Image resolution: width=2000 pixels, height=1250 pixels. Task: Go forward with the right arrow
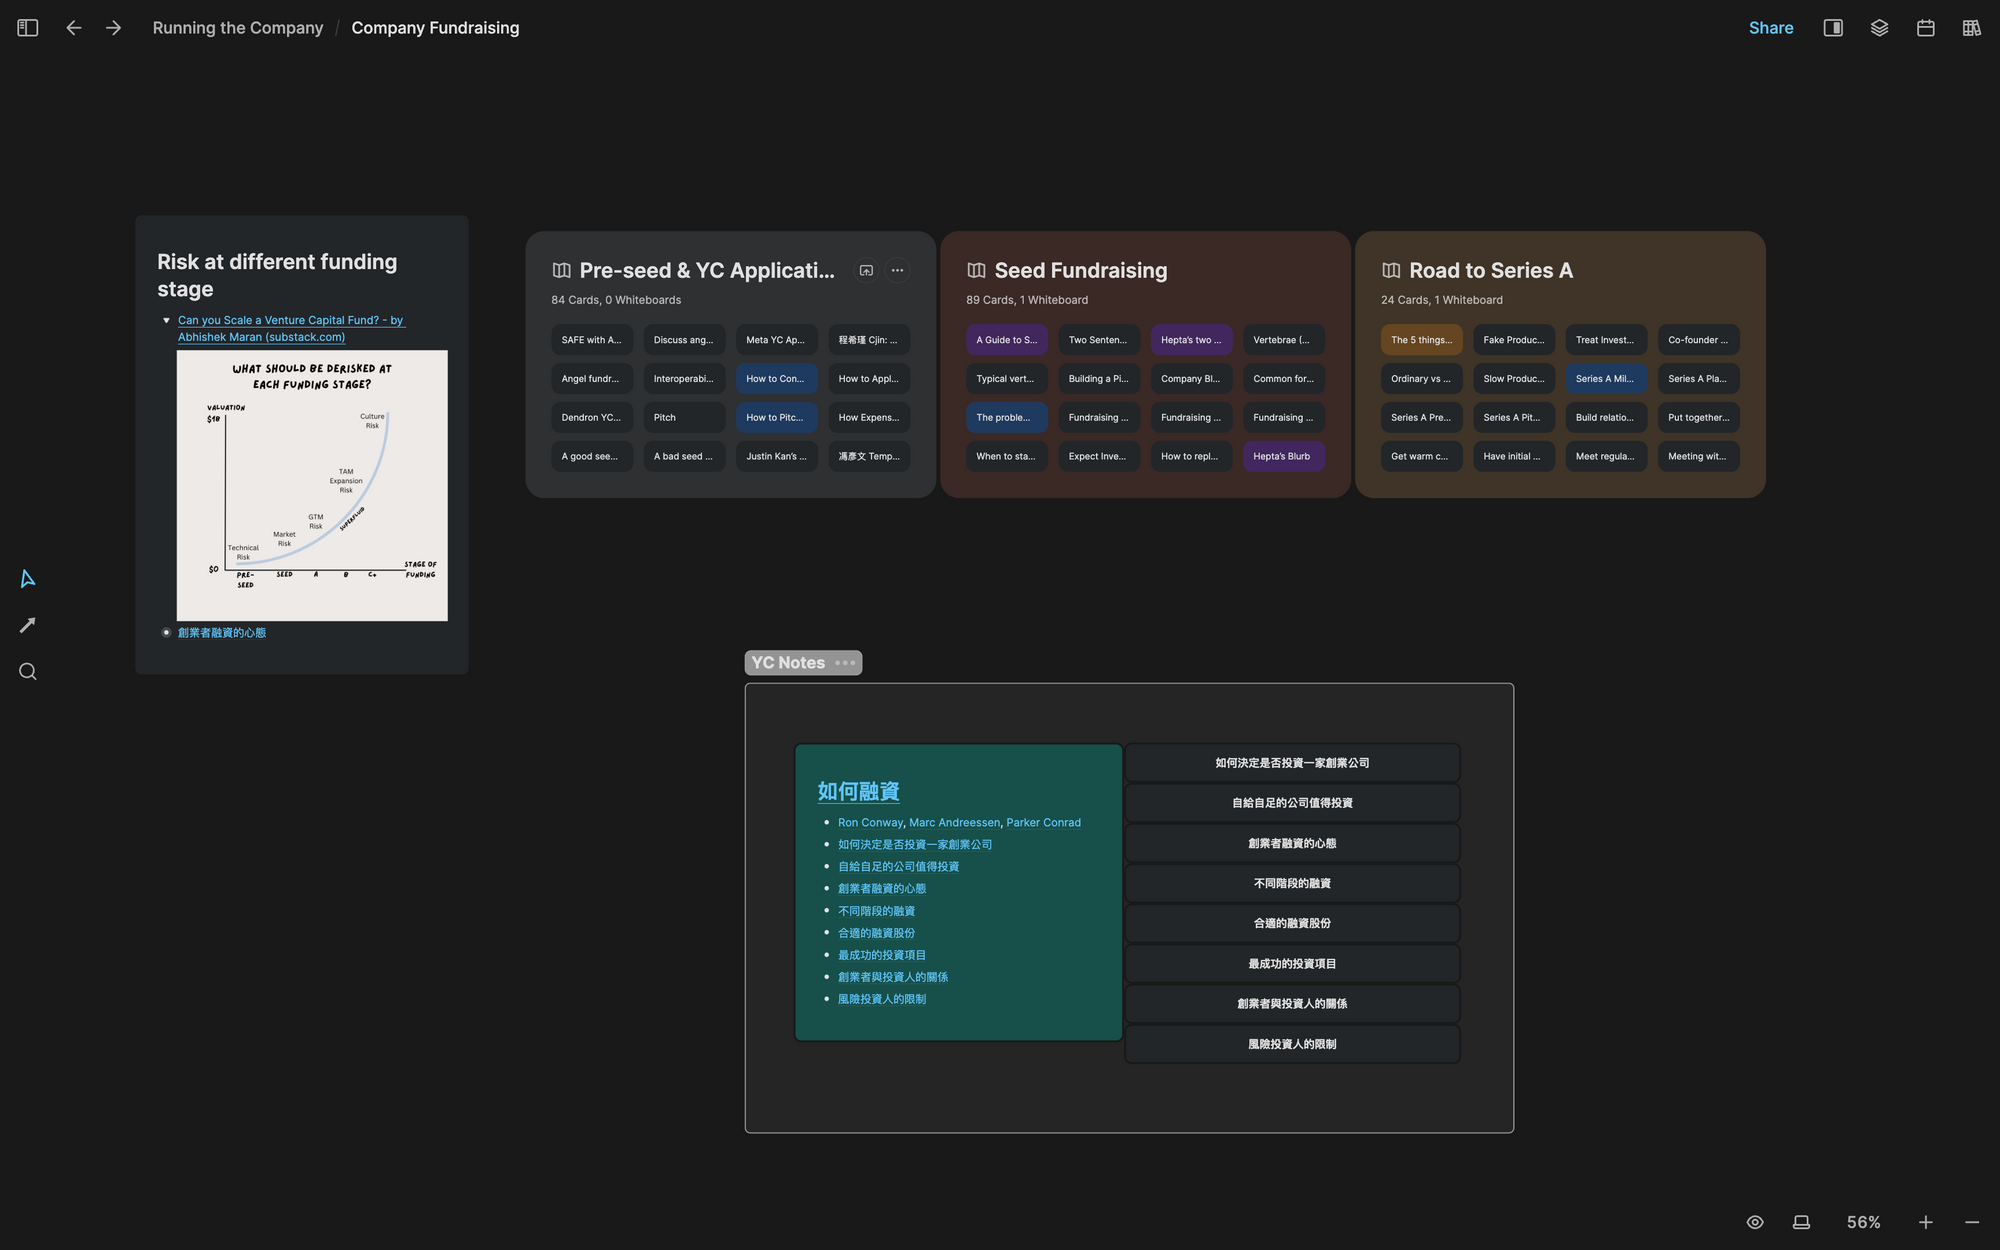pos(113,28)
